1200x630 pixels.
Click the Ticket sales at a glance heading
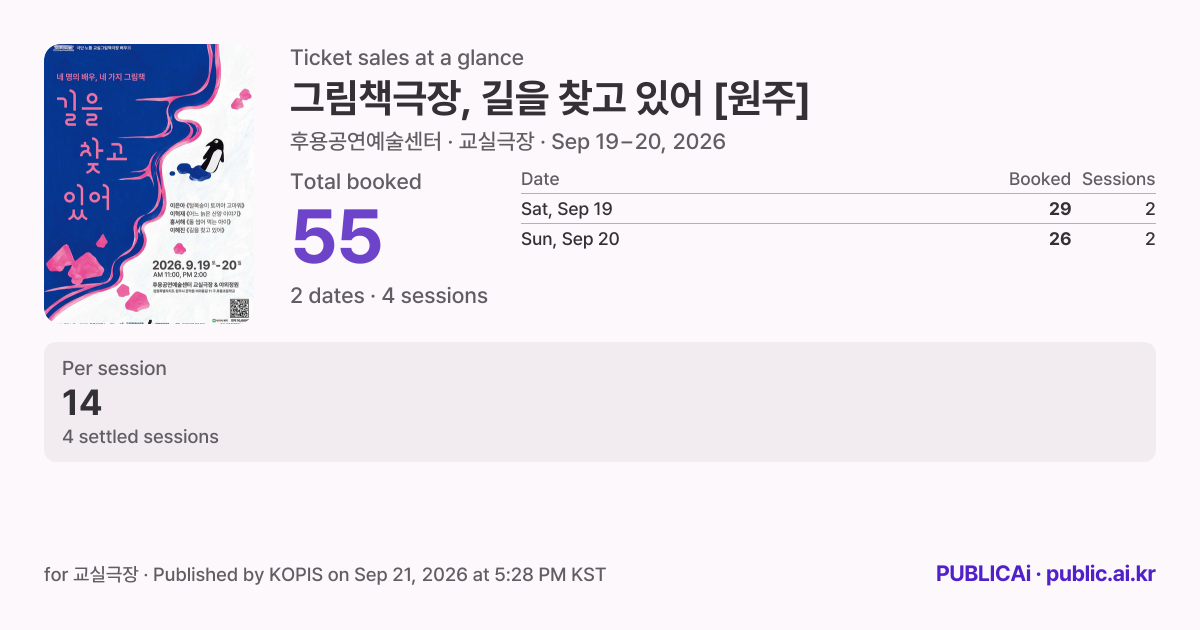(407, 58)
